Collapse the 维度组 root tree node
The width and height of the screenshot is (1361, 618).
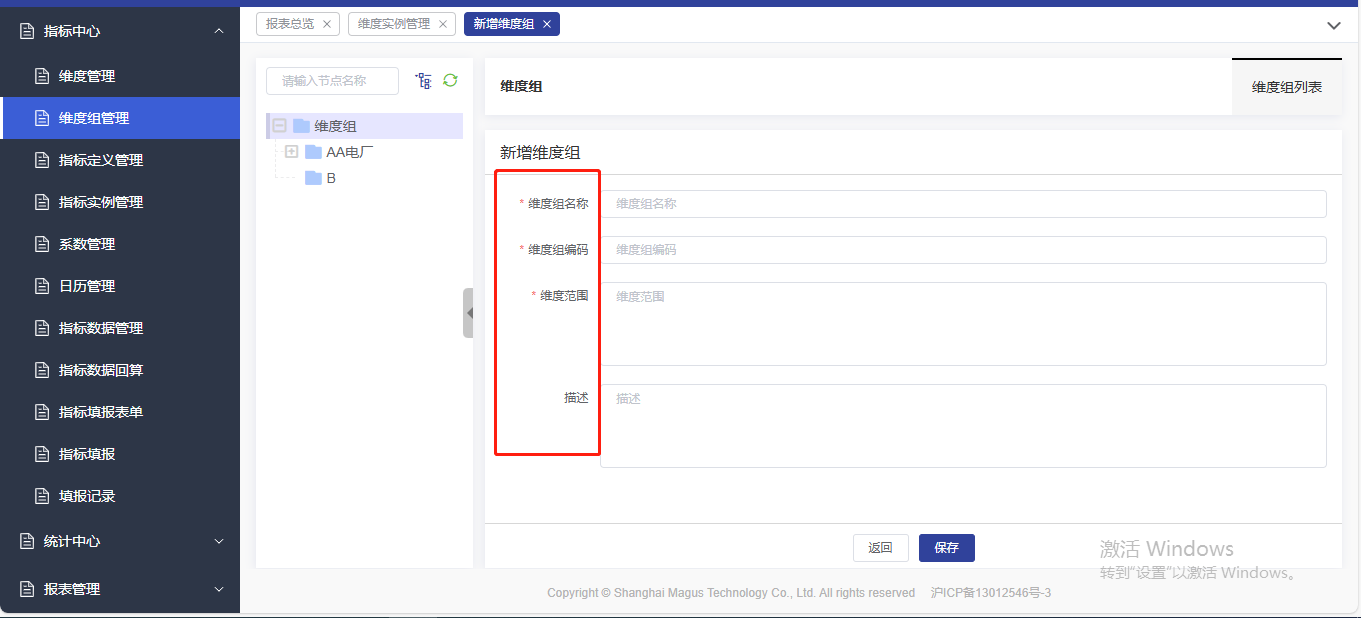(280, 126)
